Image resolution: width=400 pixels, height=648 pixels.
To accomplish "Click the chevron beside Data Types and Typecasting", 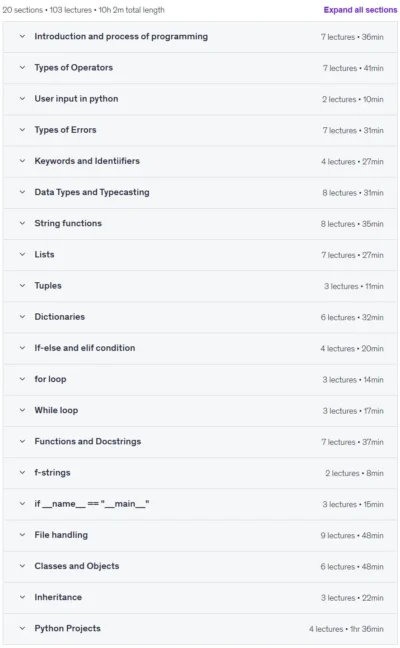I will (22, 193).
